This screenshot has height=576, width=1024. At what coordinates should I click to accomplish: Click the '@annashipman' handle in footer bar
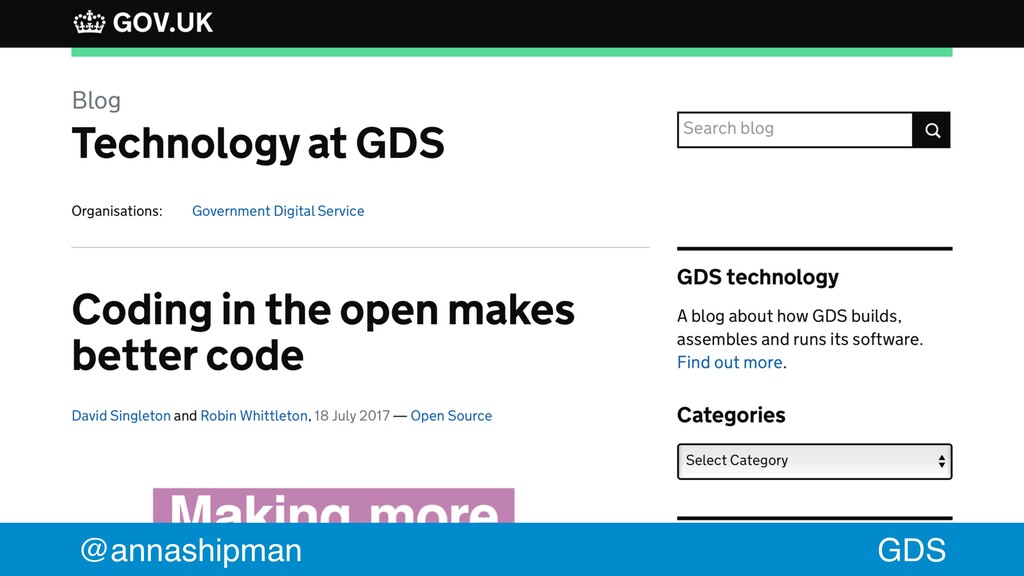click(x=191, y=550)
